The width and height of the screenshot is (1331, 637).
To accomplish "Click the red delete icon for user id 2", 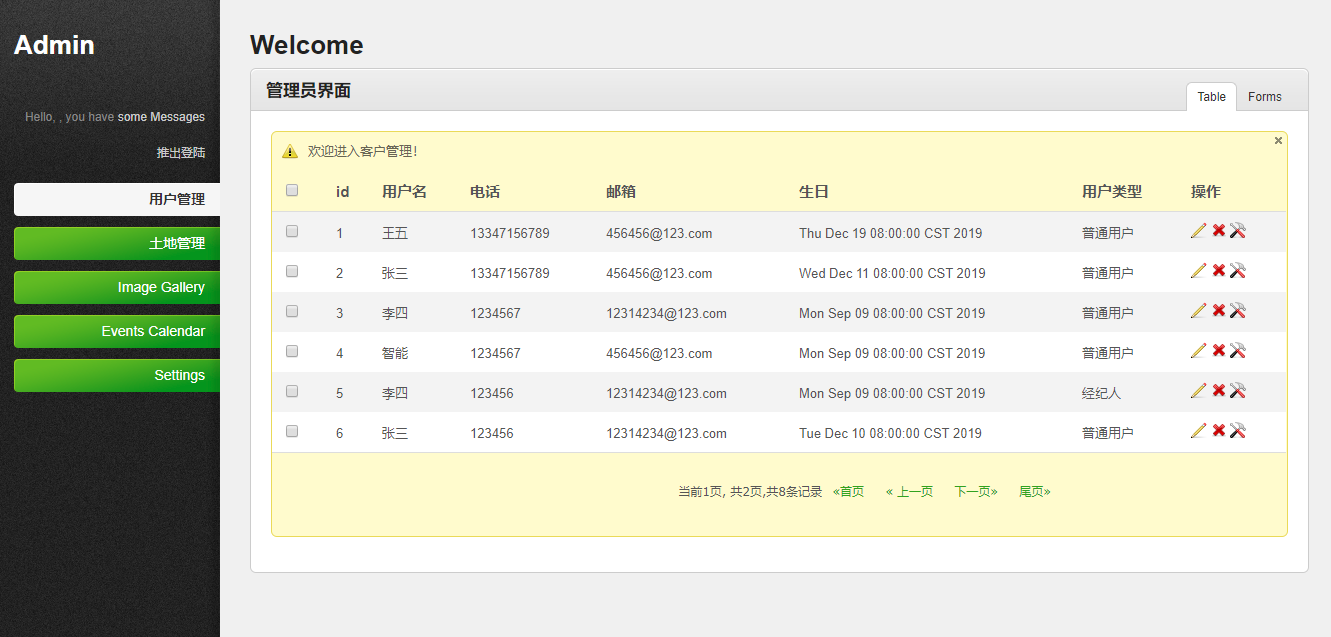I will [1218, 271].
